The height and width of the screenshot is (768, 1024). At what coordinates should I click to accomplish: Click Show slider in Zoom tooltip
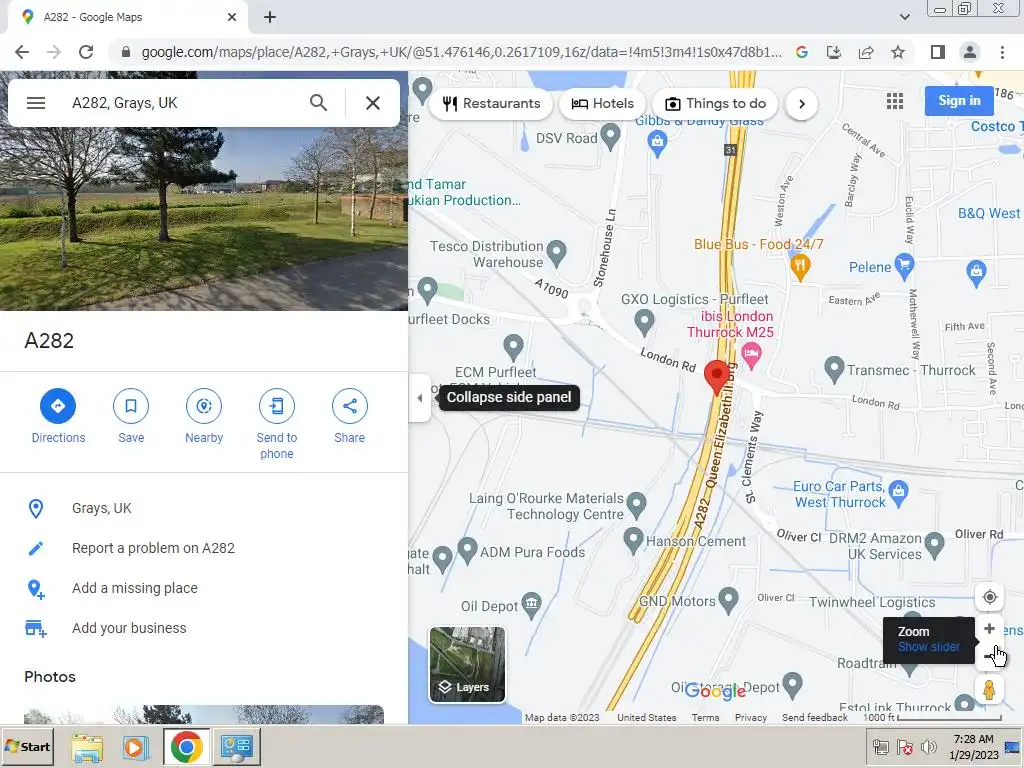click(928, 647)
